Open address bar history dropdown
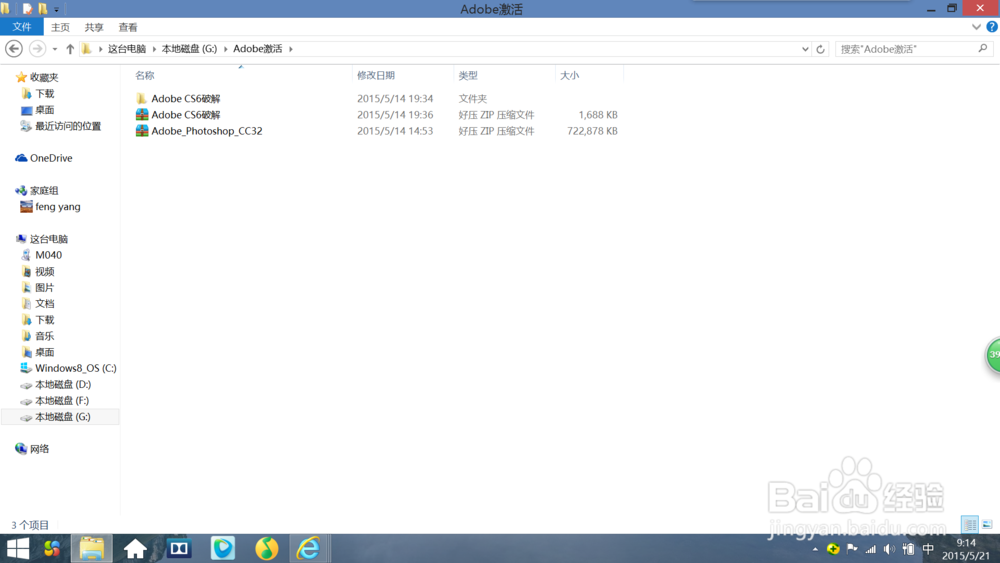Image resolution: width=1000 pixels, height=563 pixels. click(x=805, y=49)
